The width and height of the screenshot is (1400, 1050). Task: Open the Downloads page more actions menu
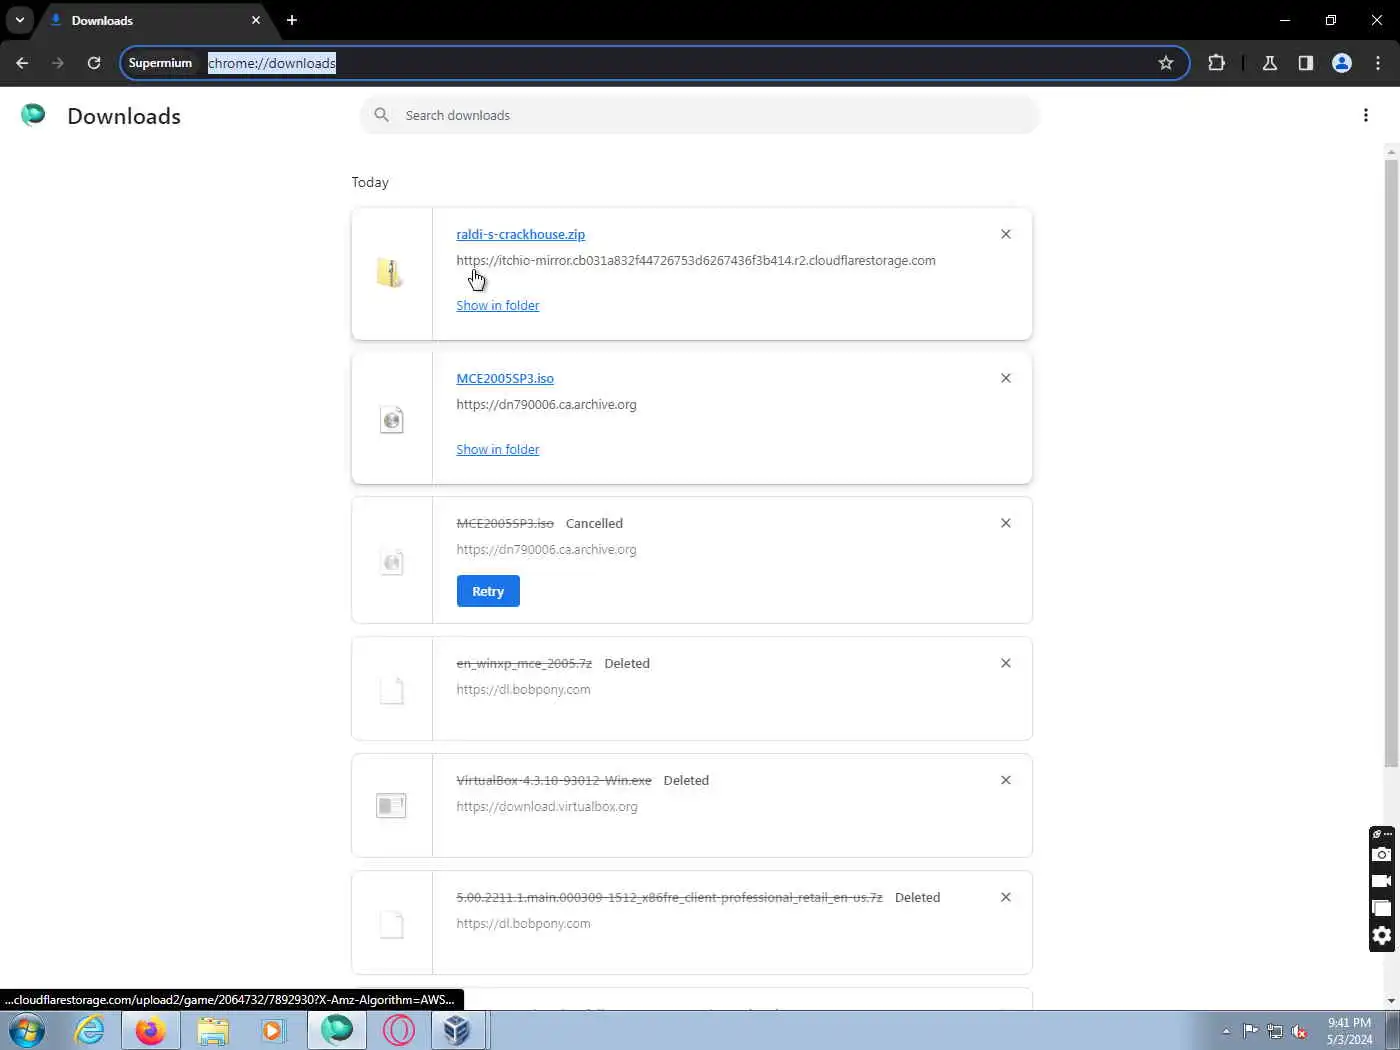[x=1366, y=115]
